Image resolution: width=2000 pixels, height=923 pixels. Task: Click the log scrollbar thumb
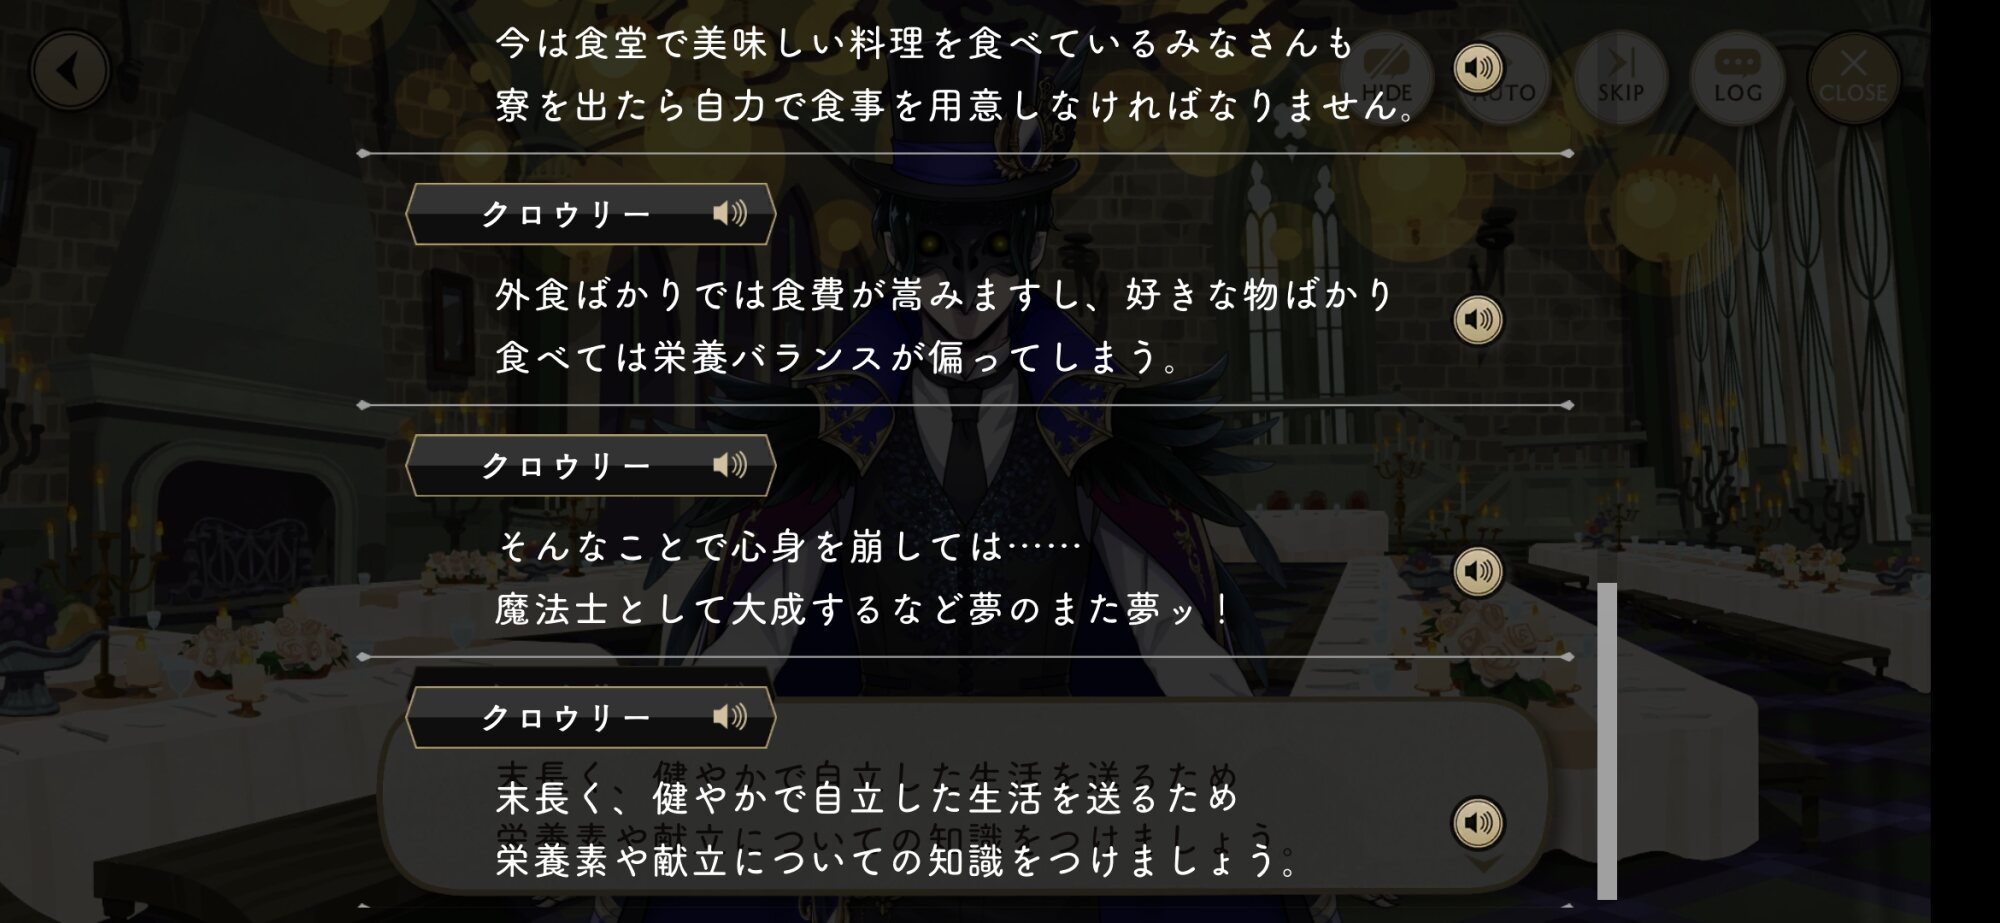click(1607, 741)
